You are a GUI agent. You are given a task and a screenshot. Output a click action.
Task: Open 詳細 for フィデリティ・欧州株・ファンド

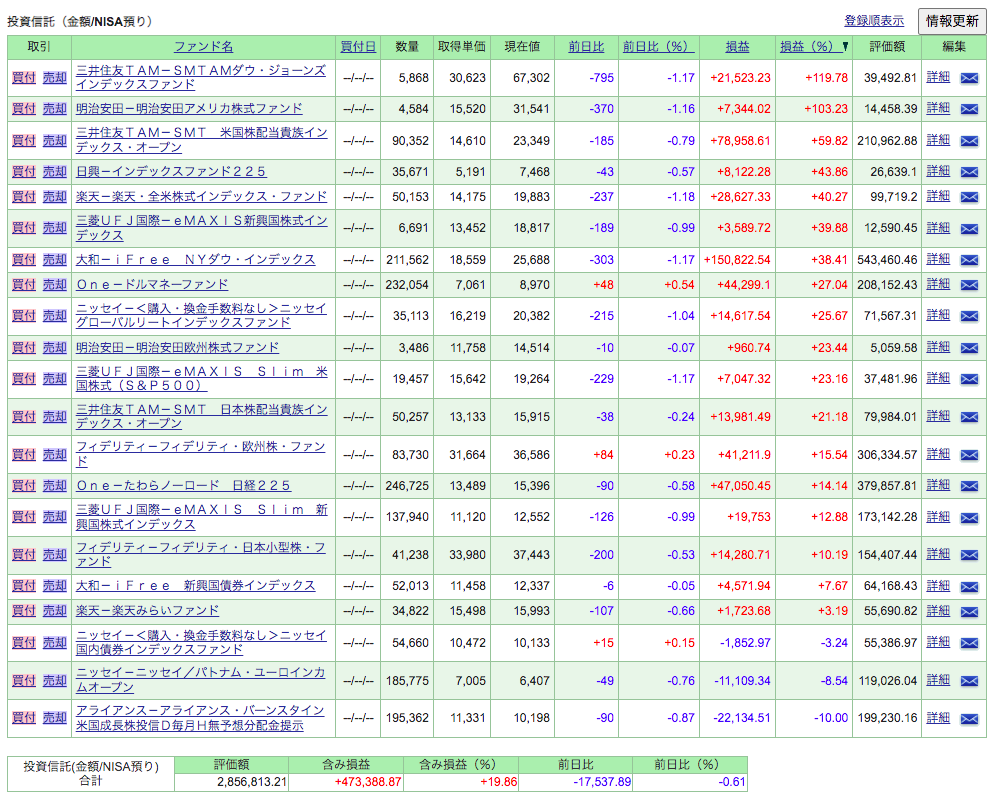(x=938, y=454)
